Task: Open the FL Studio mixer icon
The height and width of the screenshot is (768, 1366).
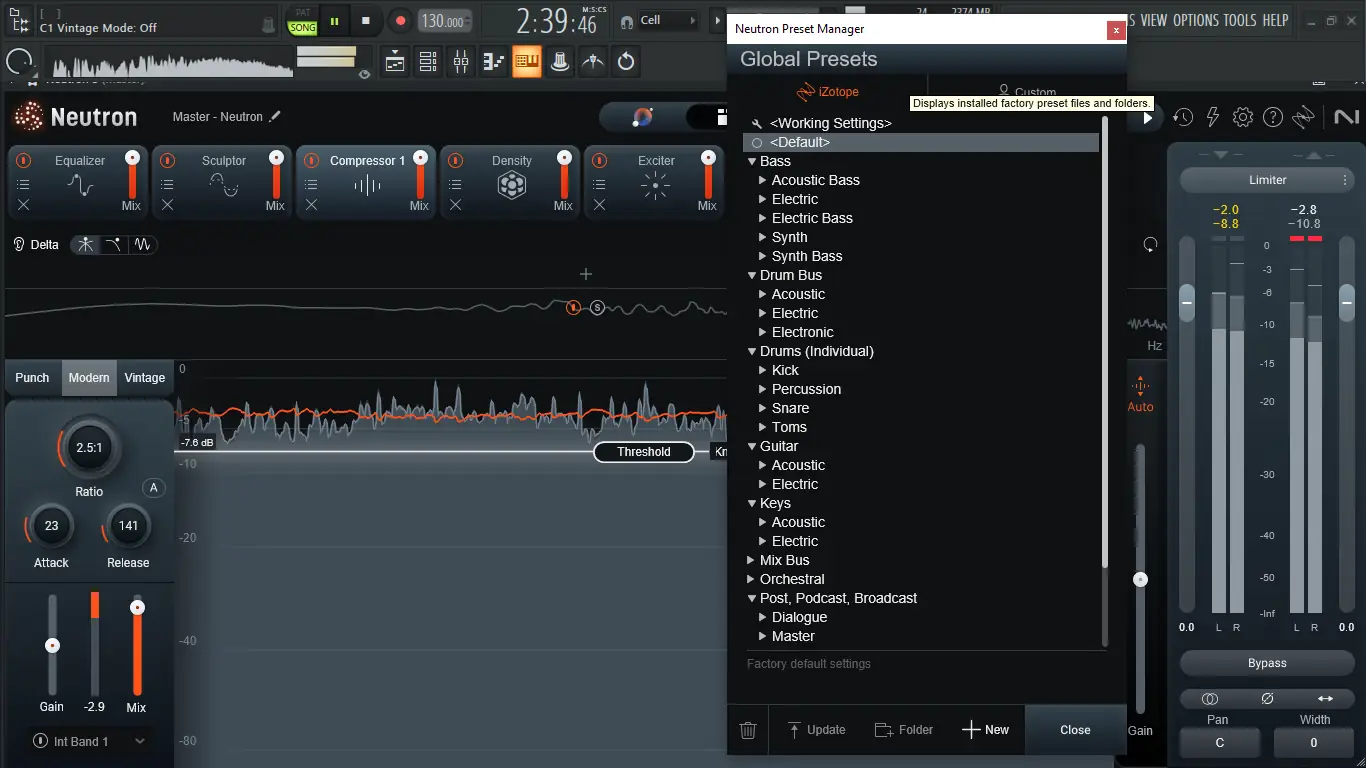Action: pyautogui.click(x=461, y=61)
